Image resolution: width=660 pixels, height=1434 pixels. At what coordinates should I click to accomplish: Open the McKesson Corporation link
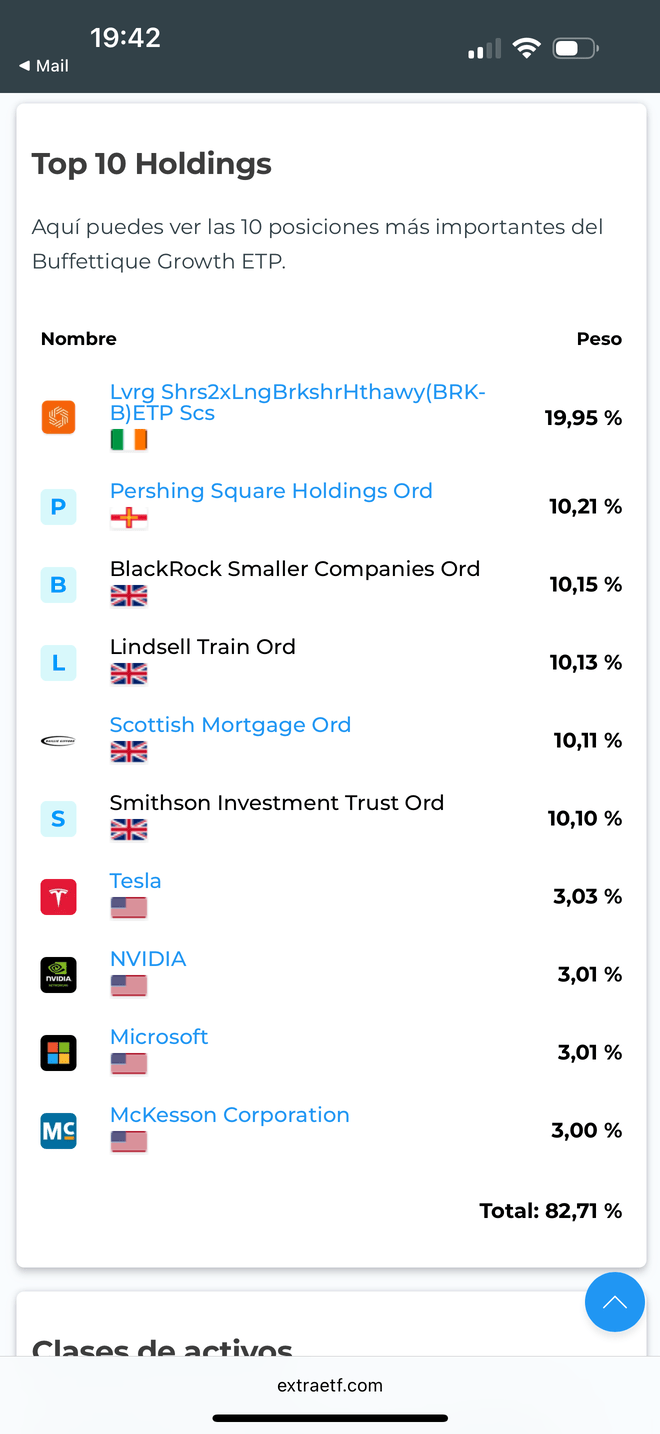[230, 1115]
